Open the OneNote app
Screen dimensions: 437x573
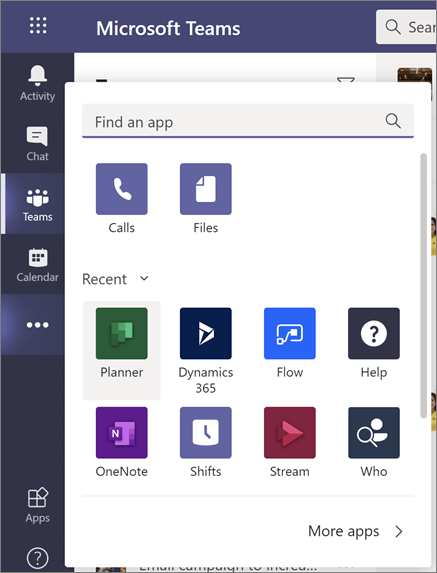[x=122, y=442]
